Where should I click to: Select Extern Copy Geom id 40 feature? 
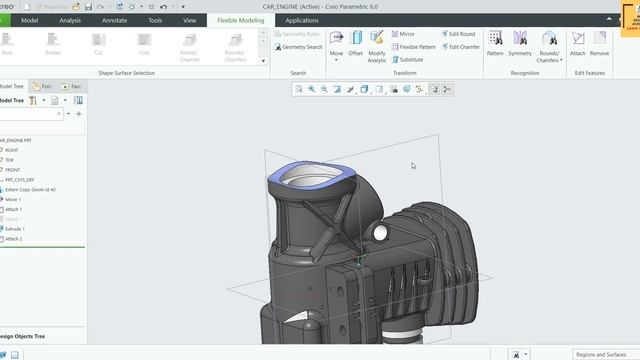(x=30, y=190)
